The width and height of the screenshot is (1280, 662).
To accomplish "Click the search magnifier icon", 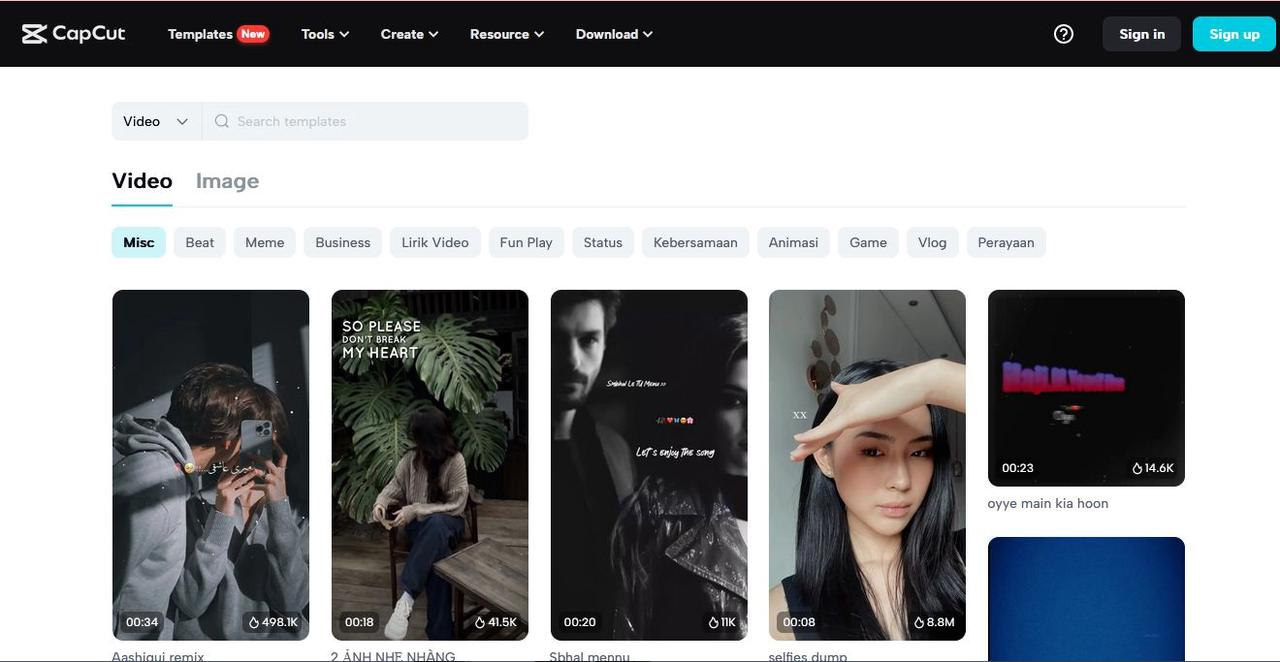I will (x=222, y=121).
